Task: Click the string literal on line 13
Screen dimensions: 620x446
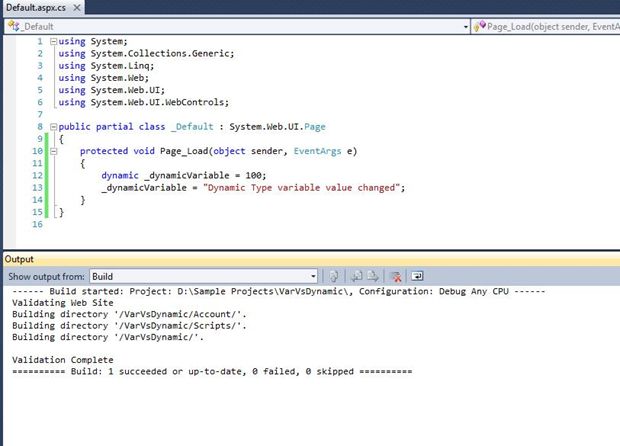Action: coord(301,188)
